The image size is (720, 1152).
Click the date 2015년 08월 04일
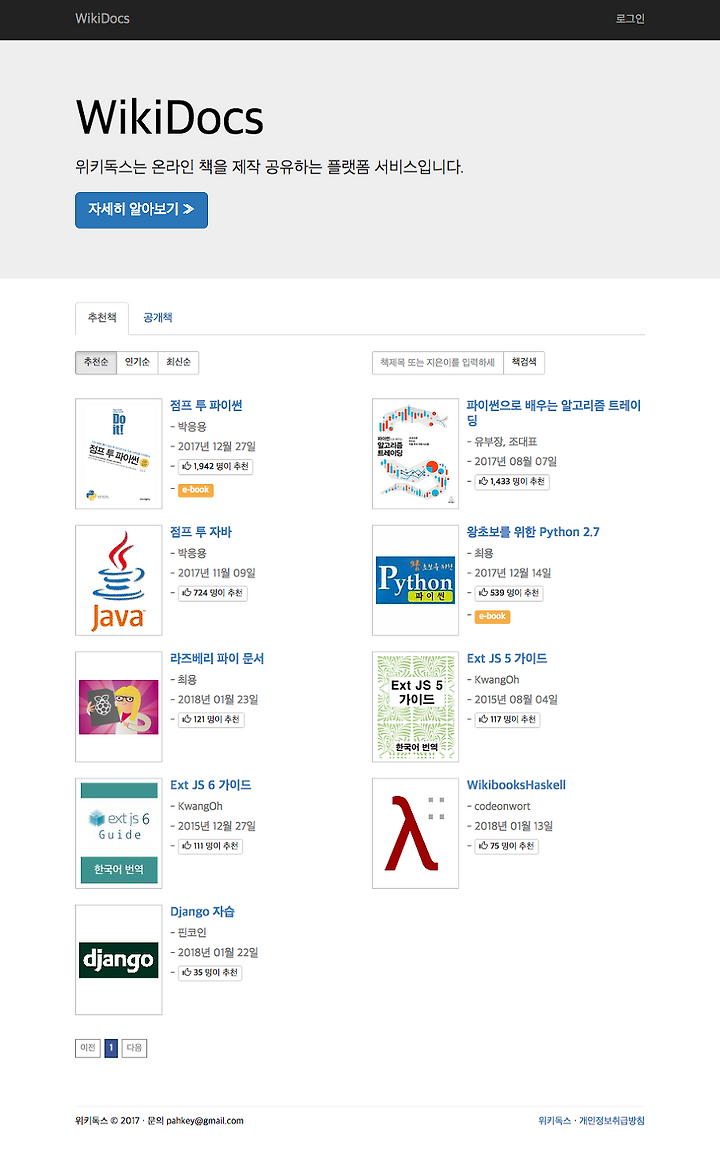click(x=516, y=700)
